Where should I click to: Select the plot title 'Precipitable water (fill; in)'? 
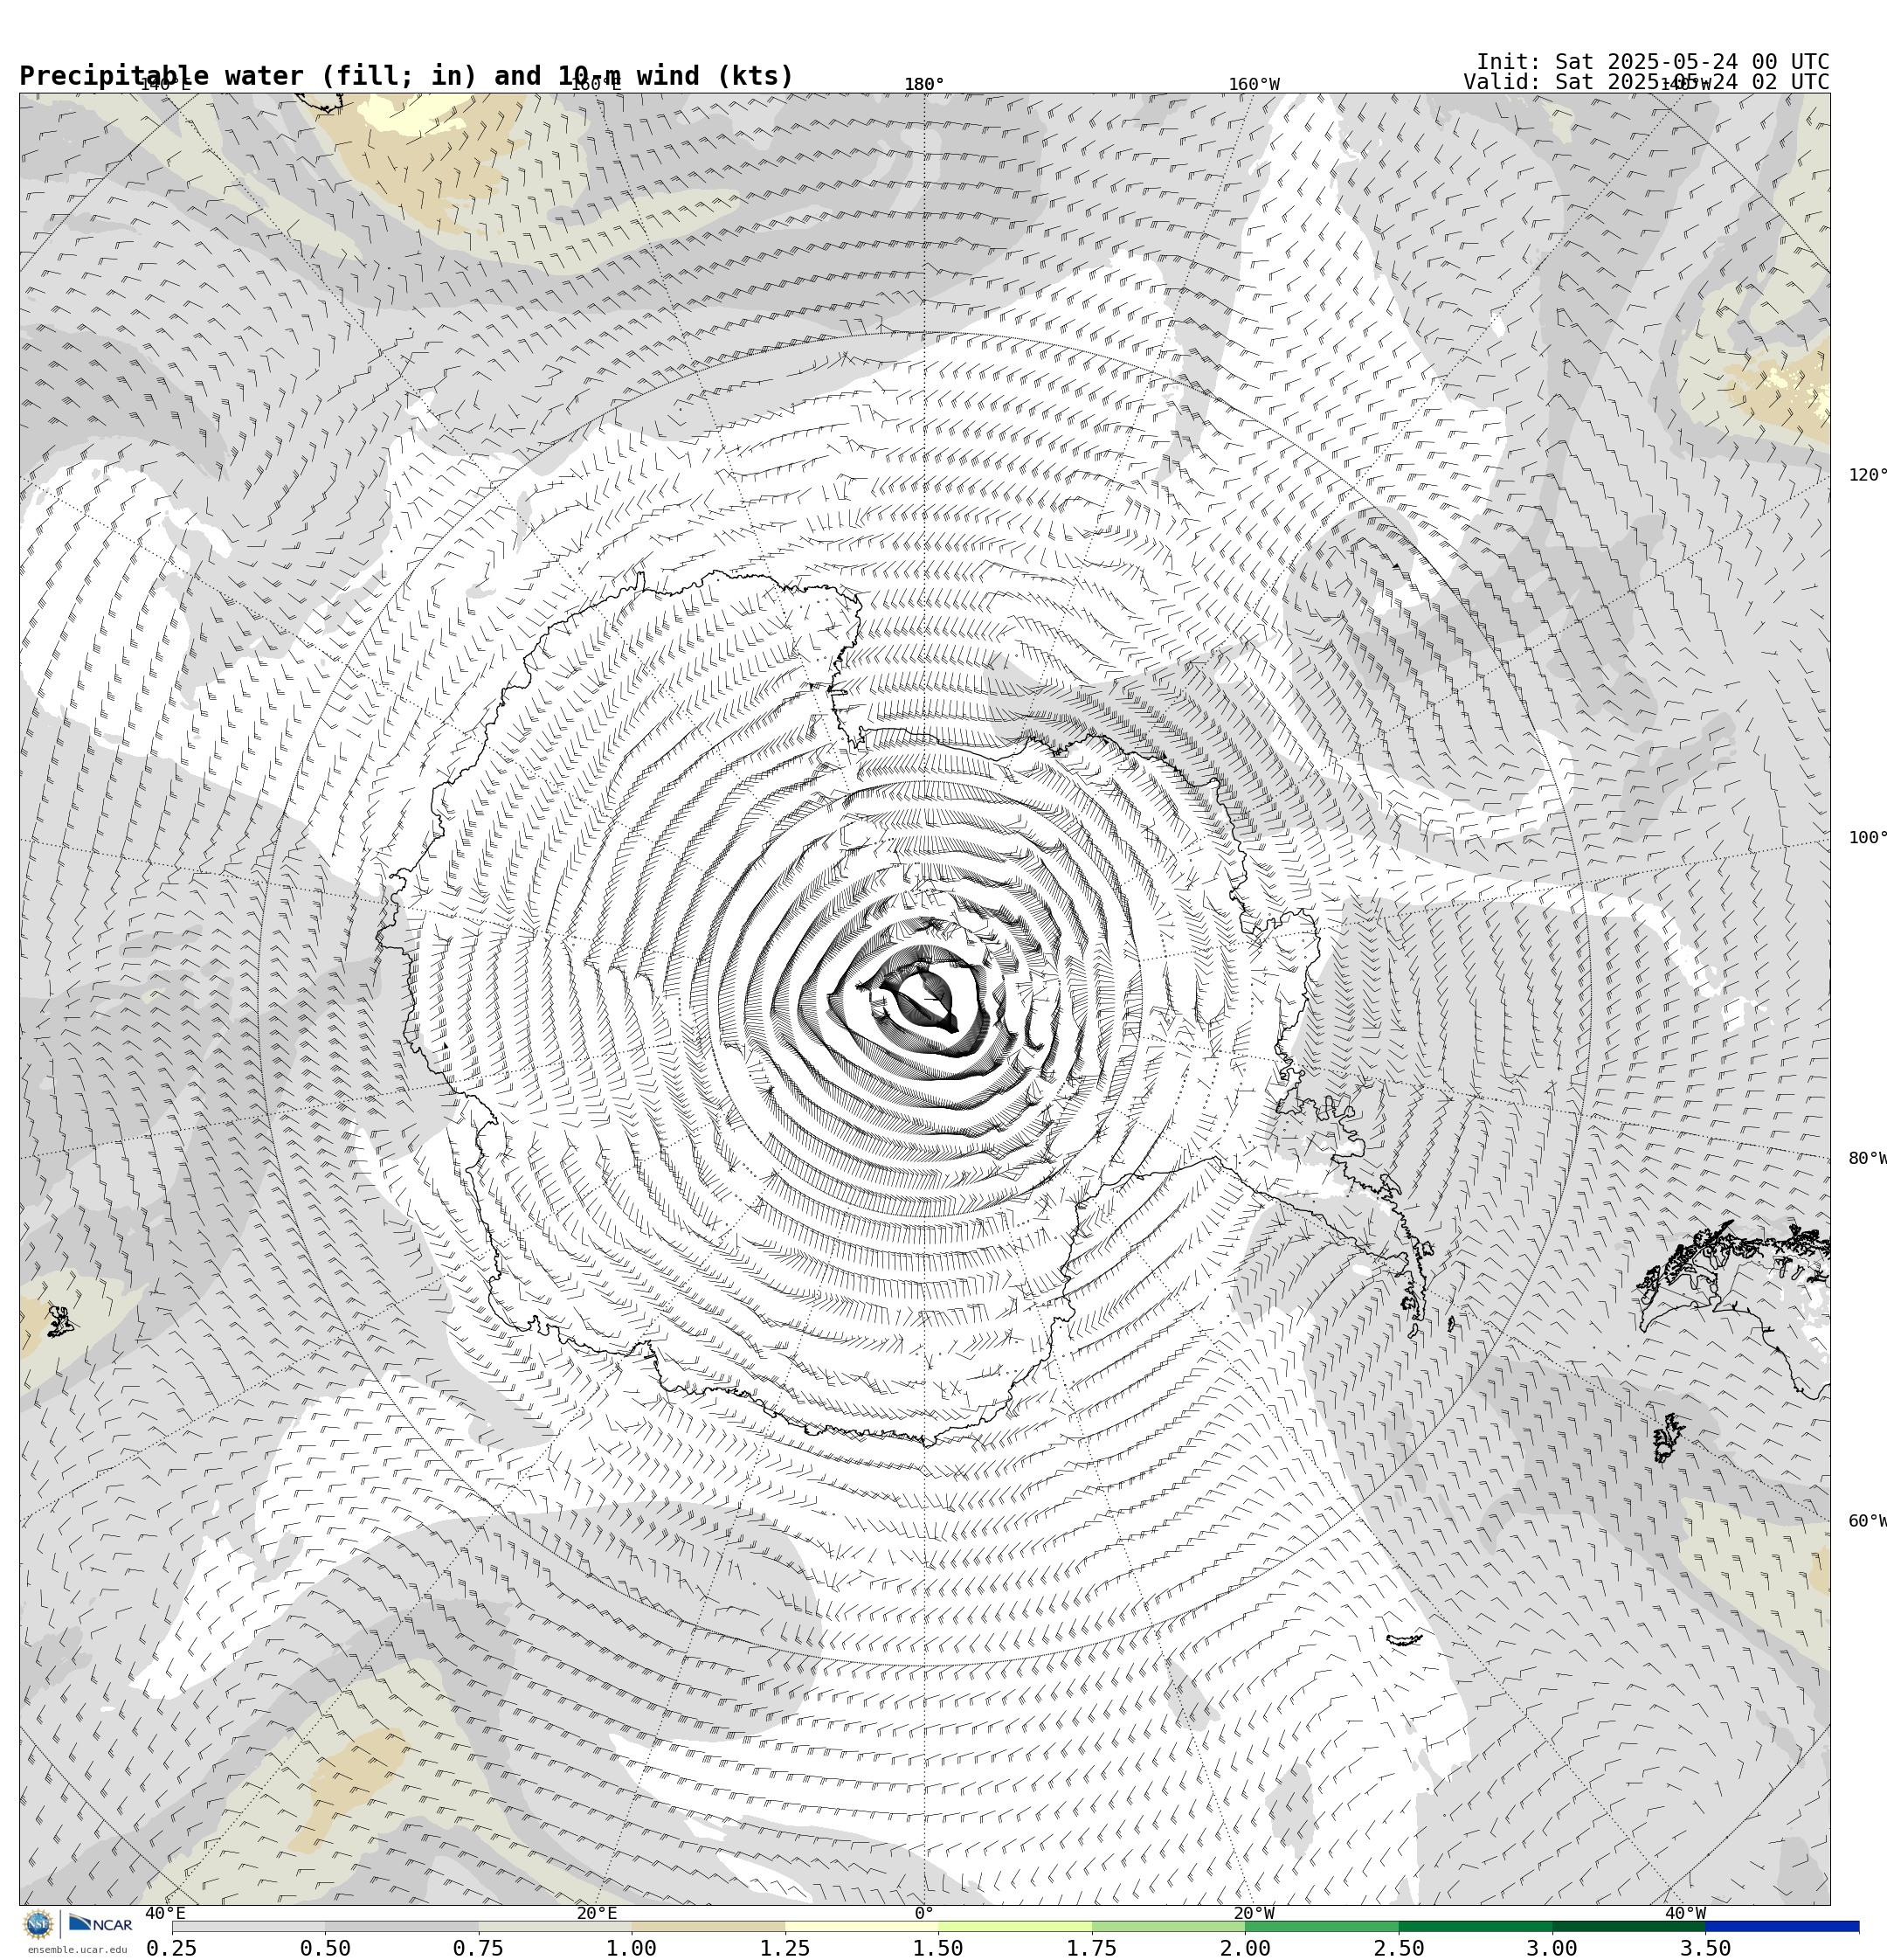tap(249, 76)
